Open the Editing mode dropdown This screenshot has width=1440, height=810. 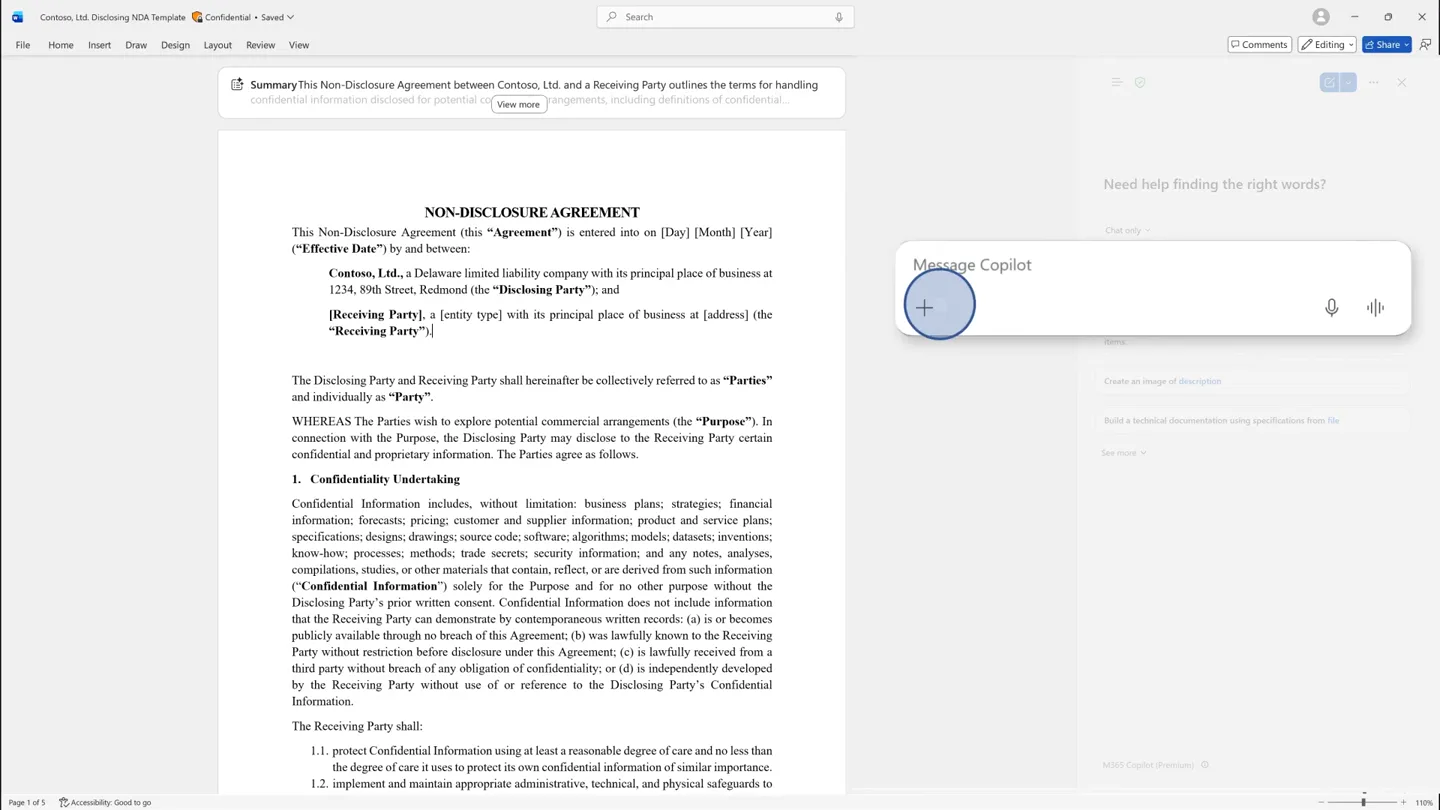point(1327,44)
